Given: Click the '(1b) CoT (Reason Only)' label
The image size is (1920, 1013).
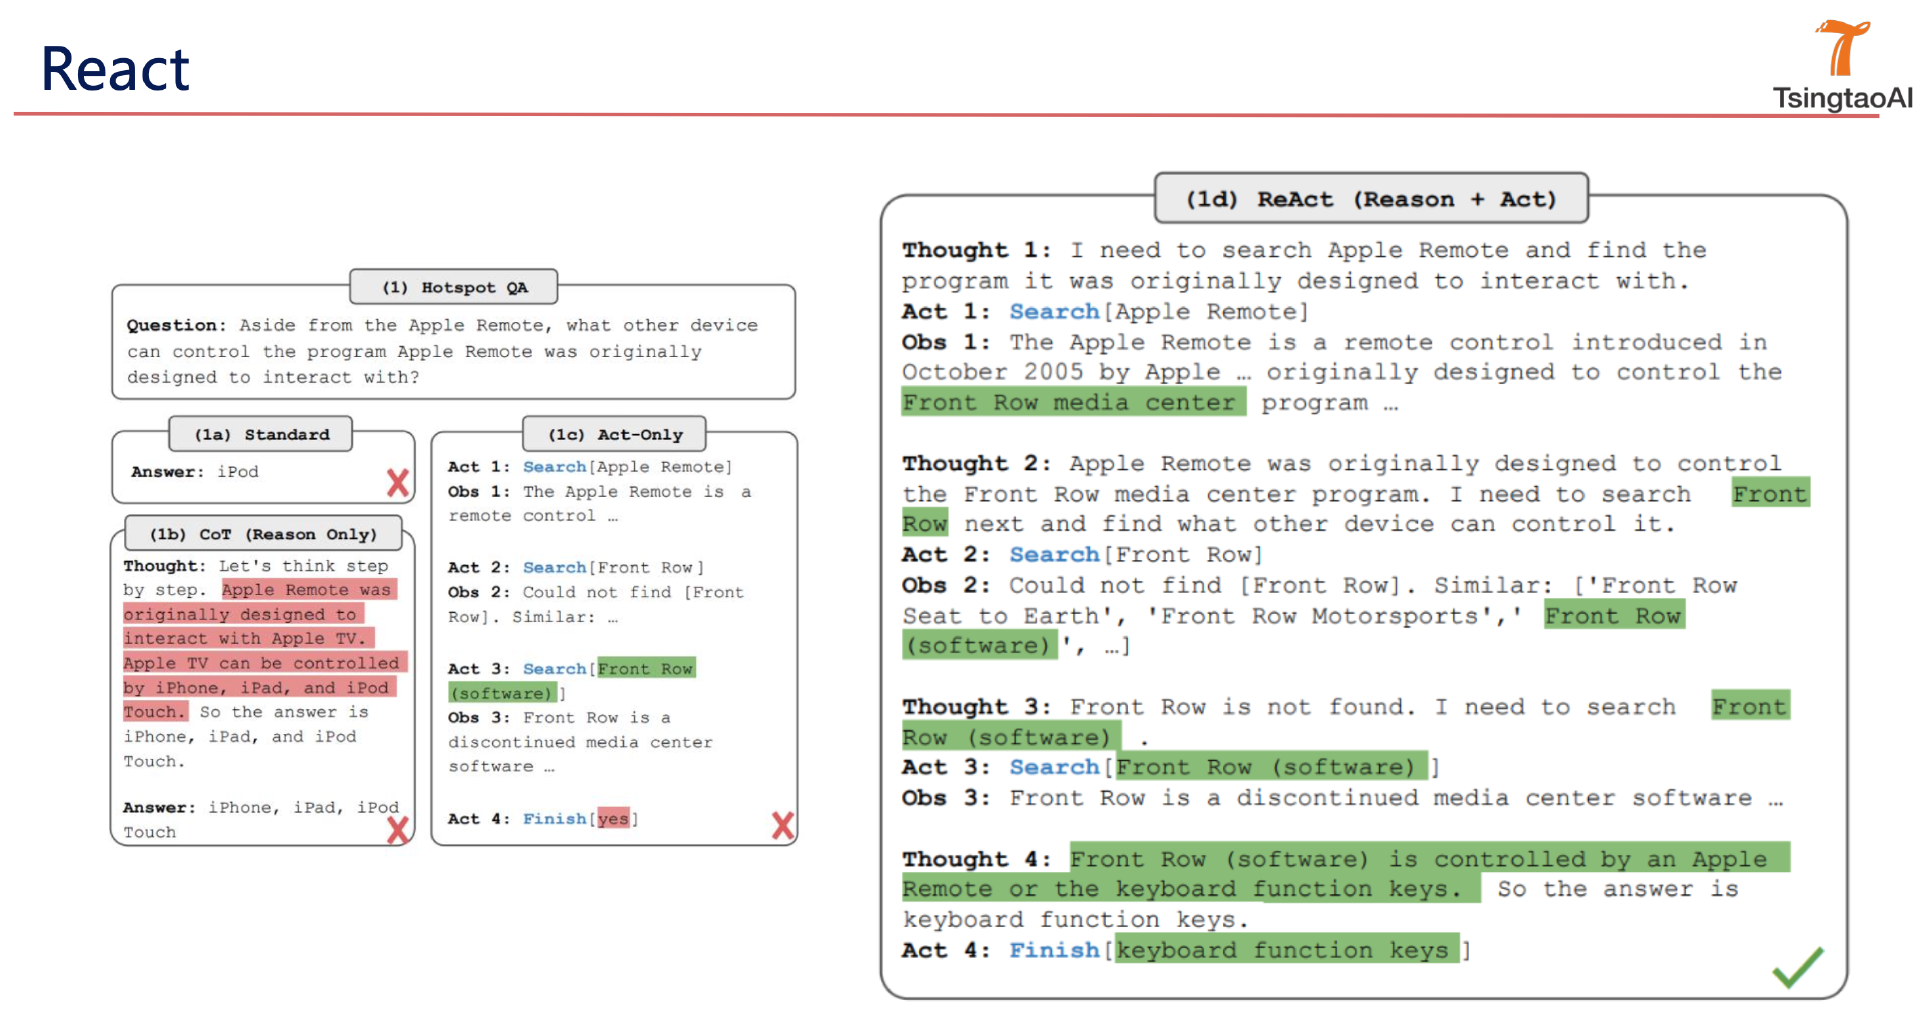Looking at the screenshot, I should (x=263, y=534).
